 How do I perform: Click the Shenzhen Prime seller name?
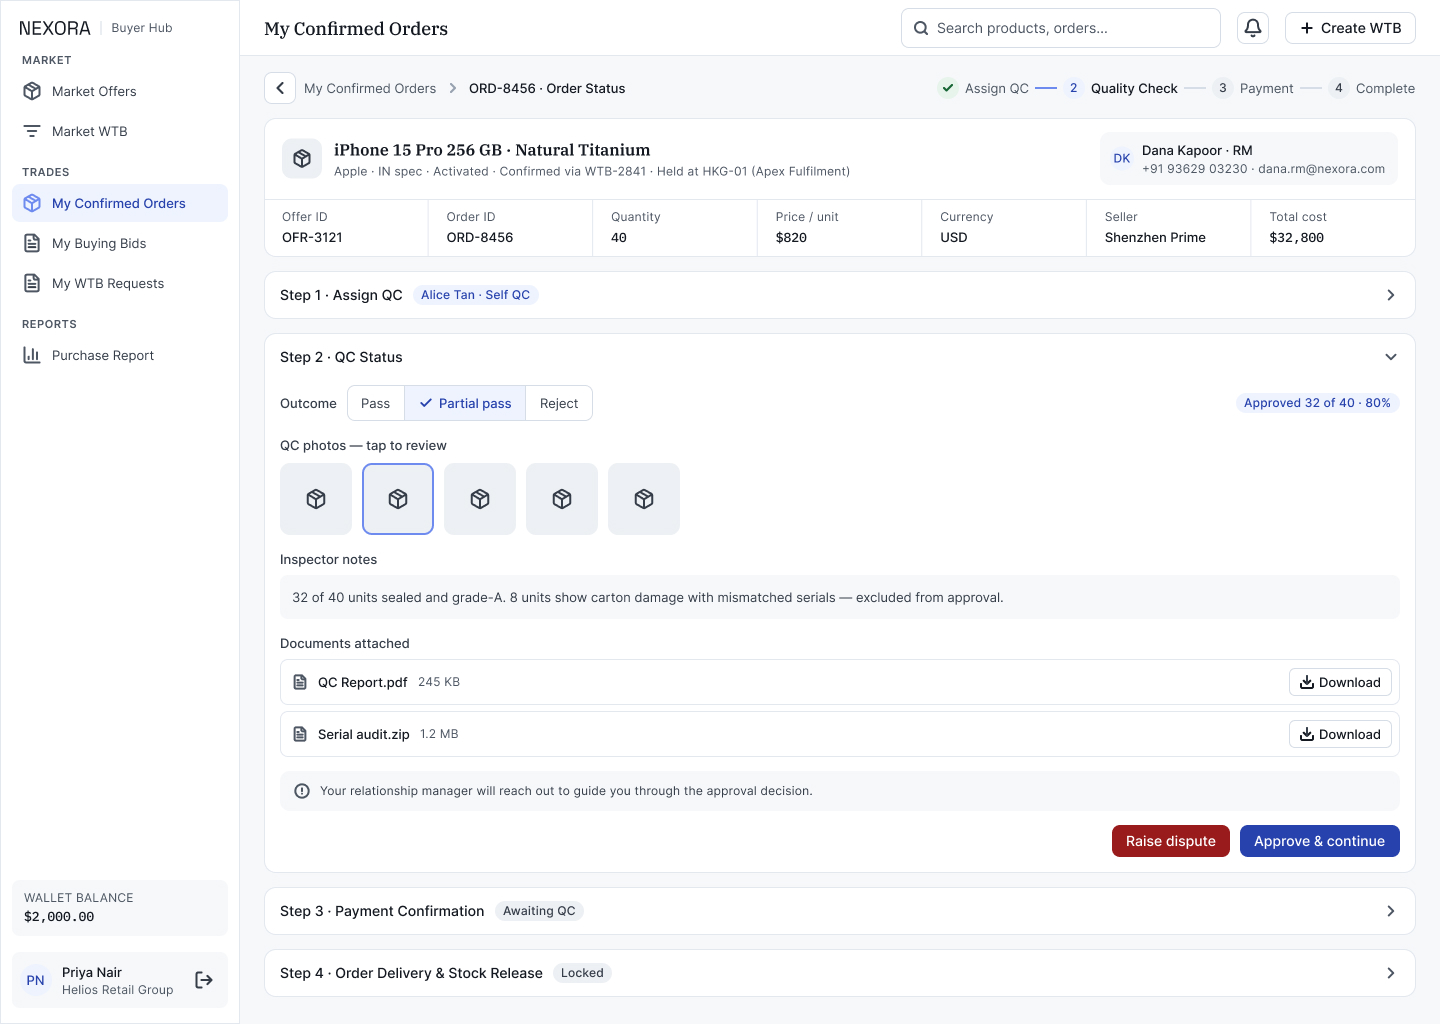[x=1155, y=238]
